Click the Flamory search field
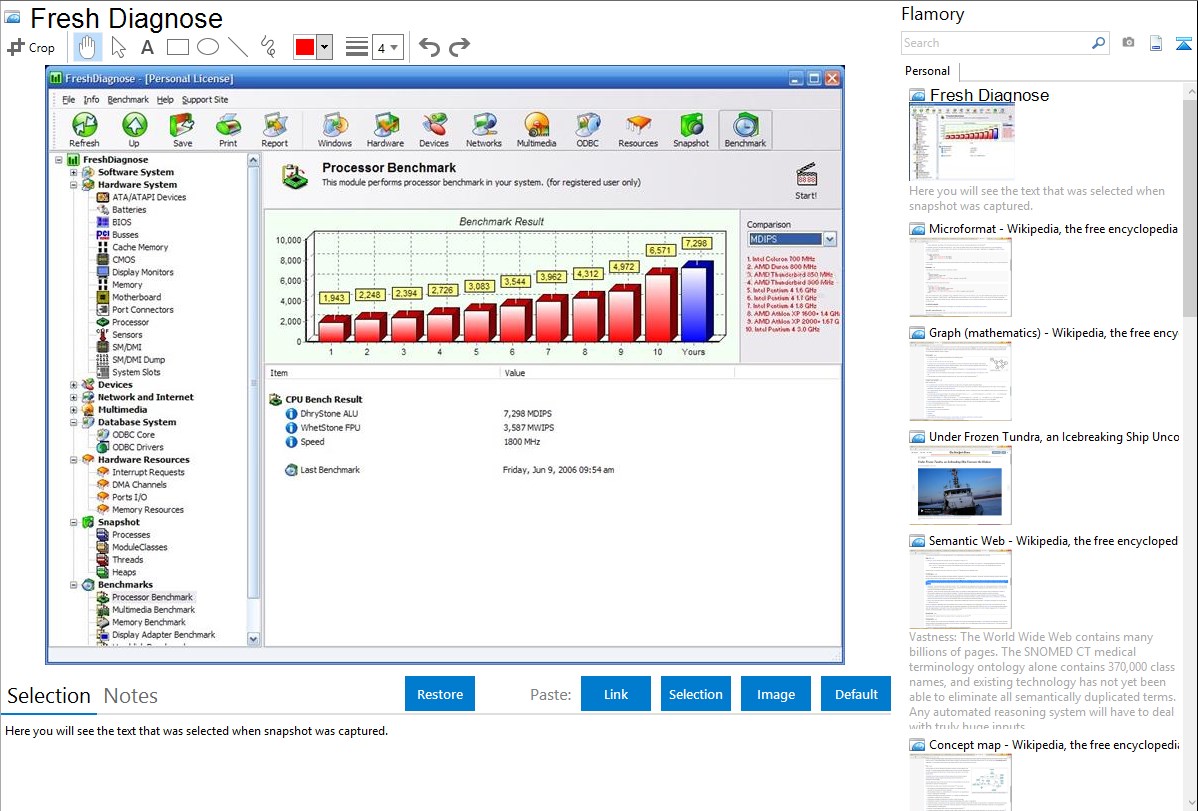Screen dimensions: 1198x811 [x=996, y=43]
